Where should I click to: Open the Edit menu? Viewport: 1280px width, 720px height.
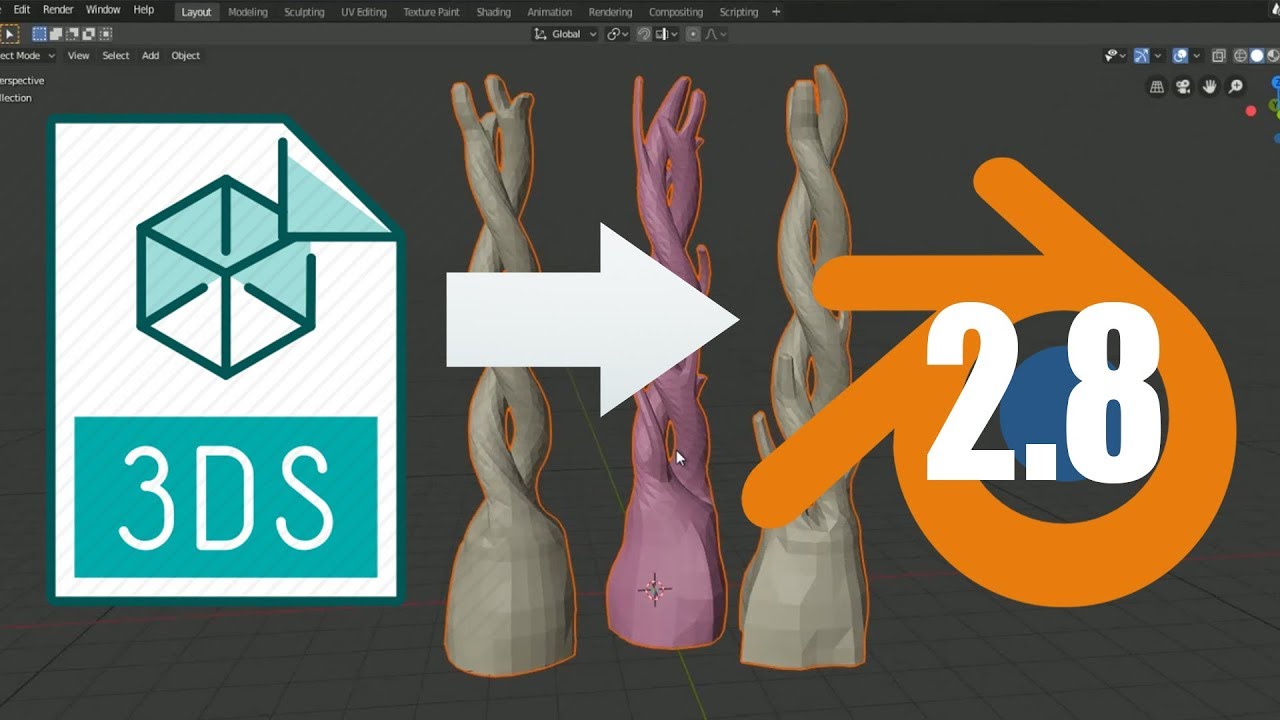tap(22, 10)
